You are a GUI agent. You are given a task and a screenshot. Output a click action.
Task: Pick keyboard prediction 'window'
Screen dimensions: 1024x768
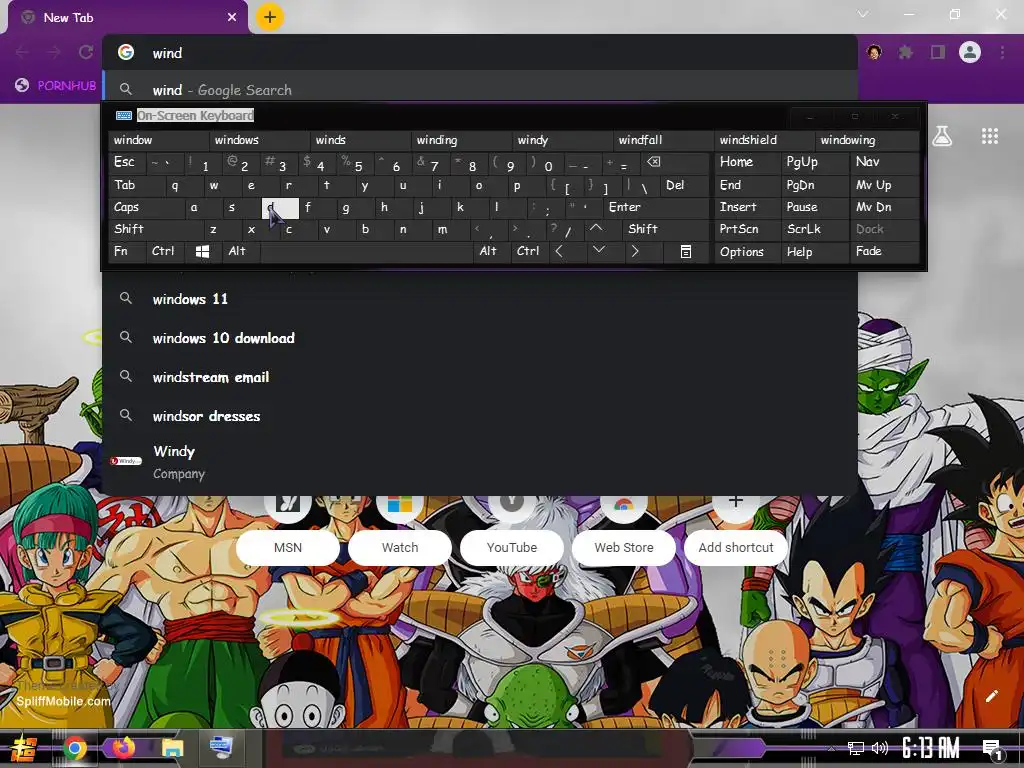point(159,140)
